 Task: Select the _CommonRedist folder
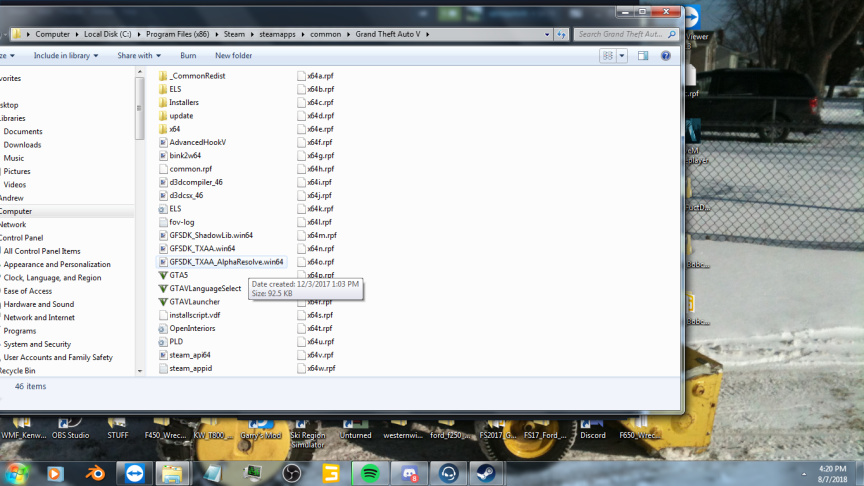click(192, 75)
